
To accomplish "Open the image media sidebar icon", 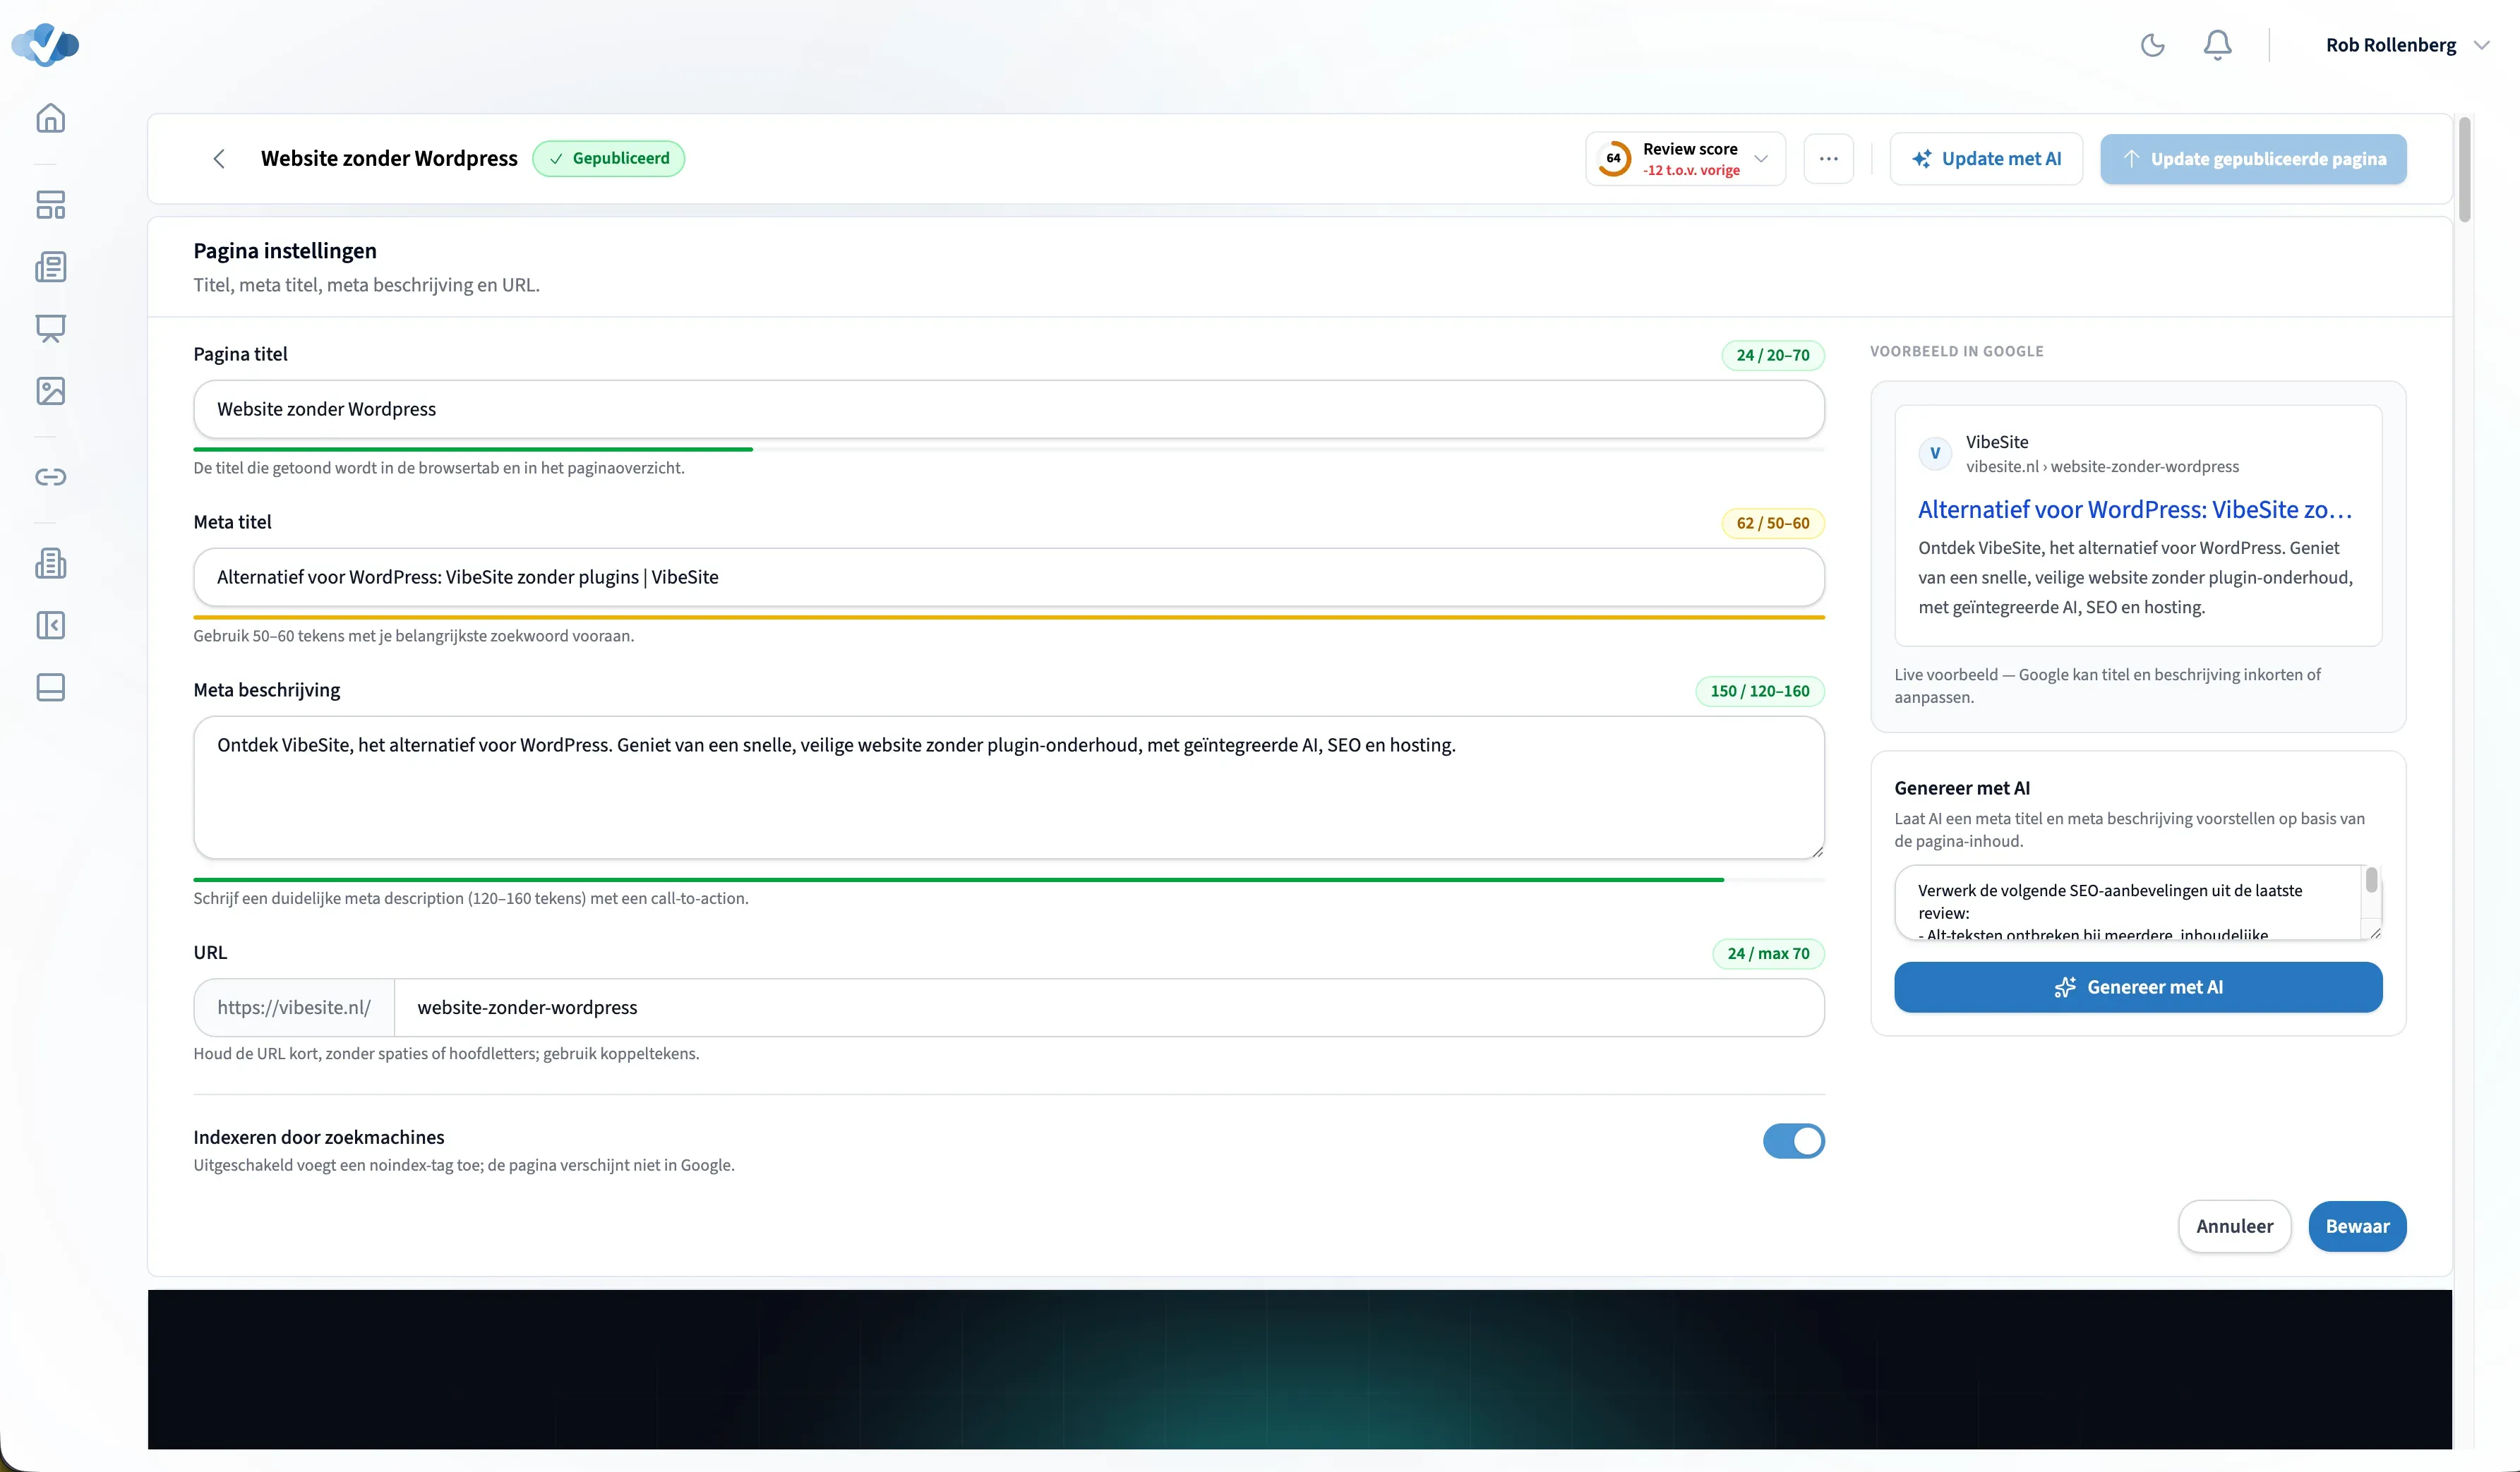I will pos(51,391).
